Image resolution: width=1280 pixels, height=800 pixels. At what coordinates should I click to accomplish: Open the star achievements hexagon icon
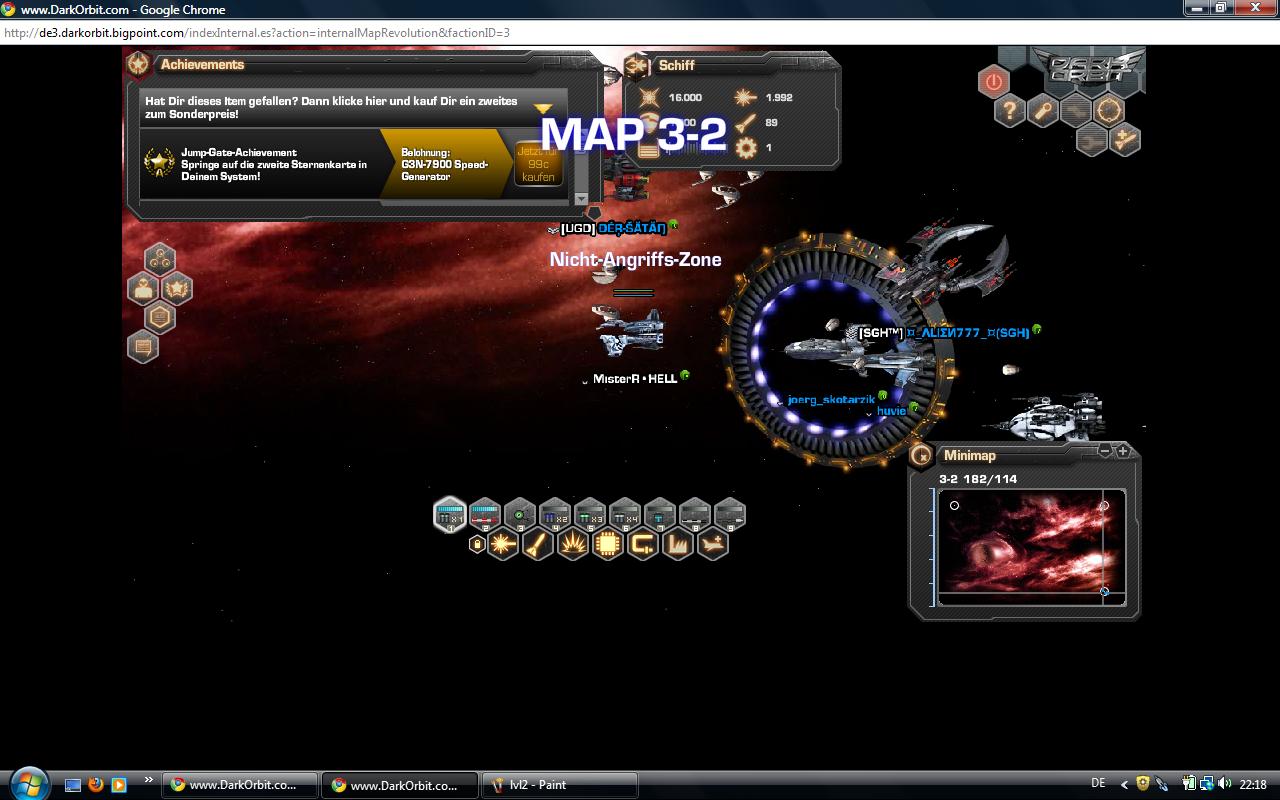point(177,289)
